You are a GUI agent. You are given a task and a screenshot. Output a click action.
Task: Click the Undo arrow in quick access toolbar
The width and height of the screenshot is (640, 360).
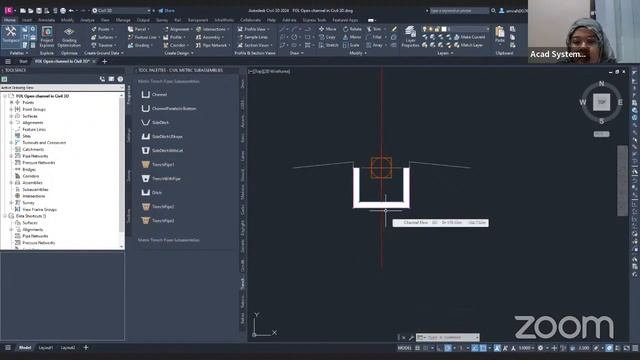coord(71,11)
